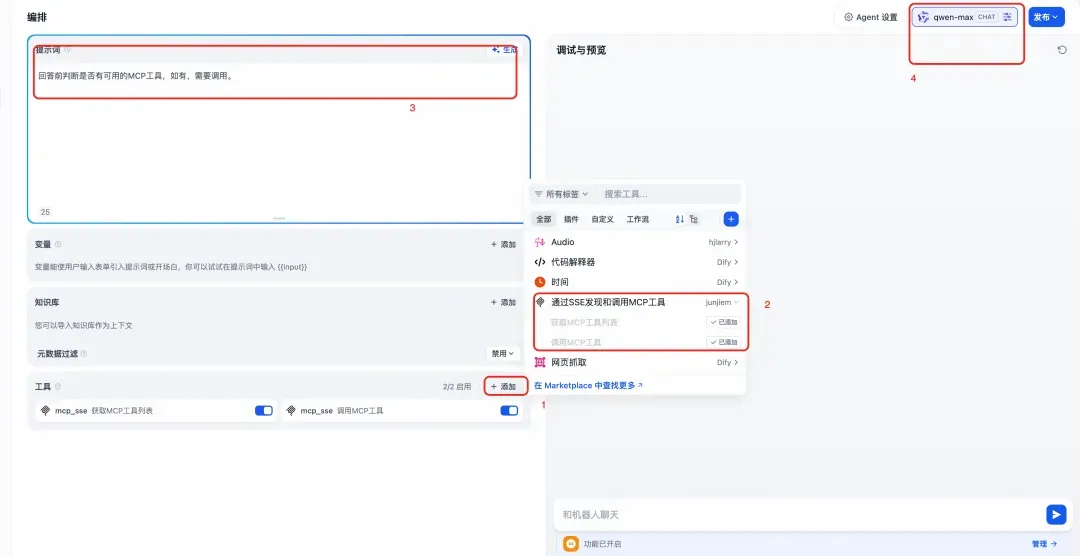The height and width of the screenshot is (556, 1080).
Task: Add a variable with 添加 in 变量
Action: [503, 244]
